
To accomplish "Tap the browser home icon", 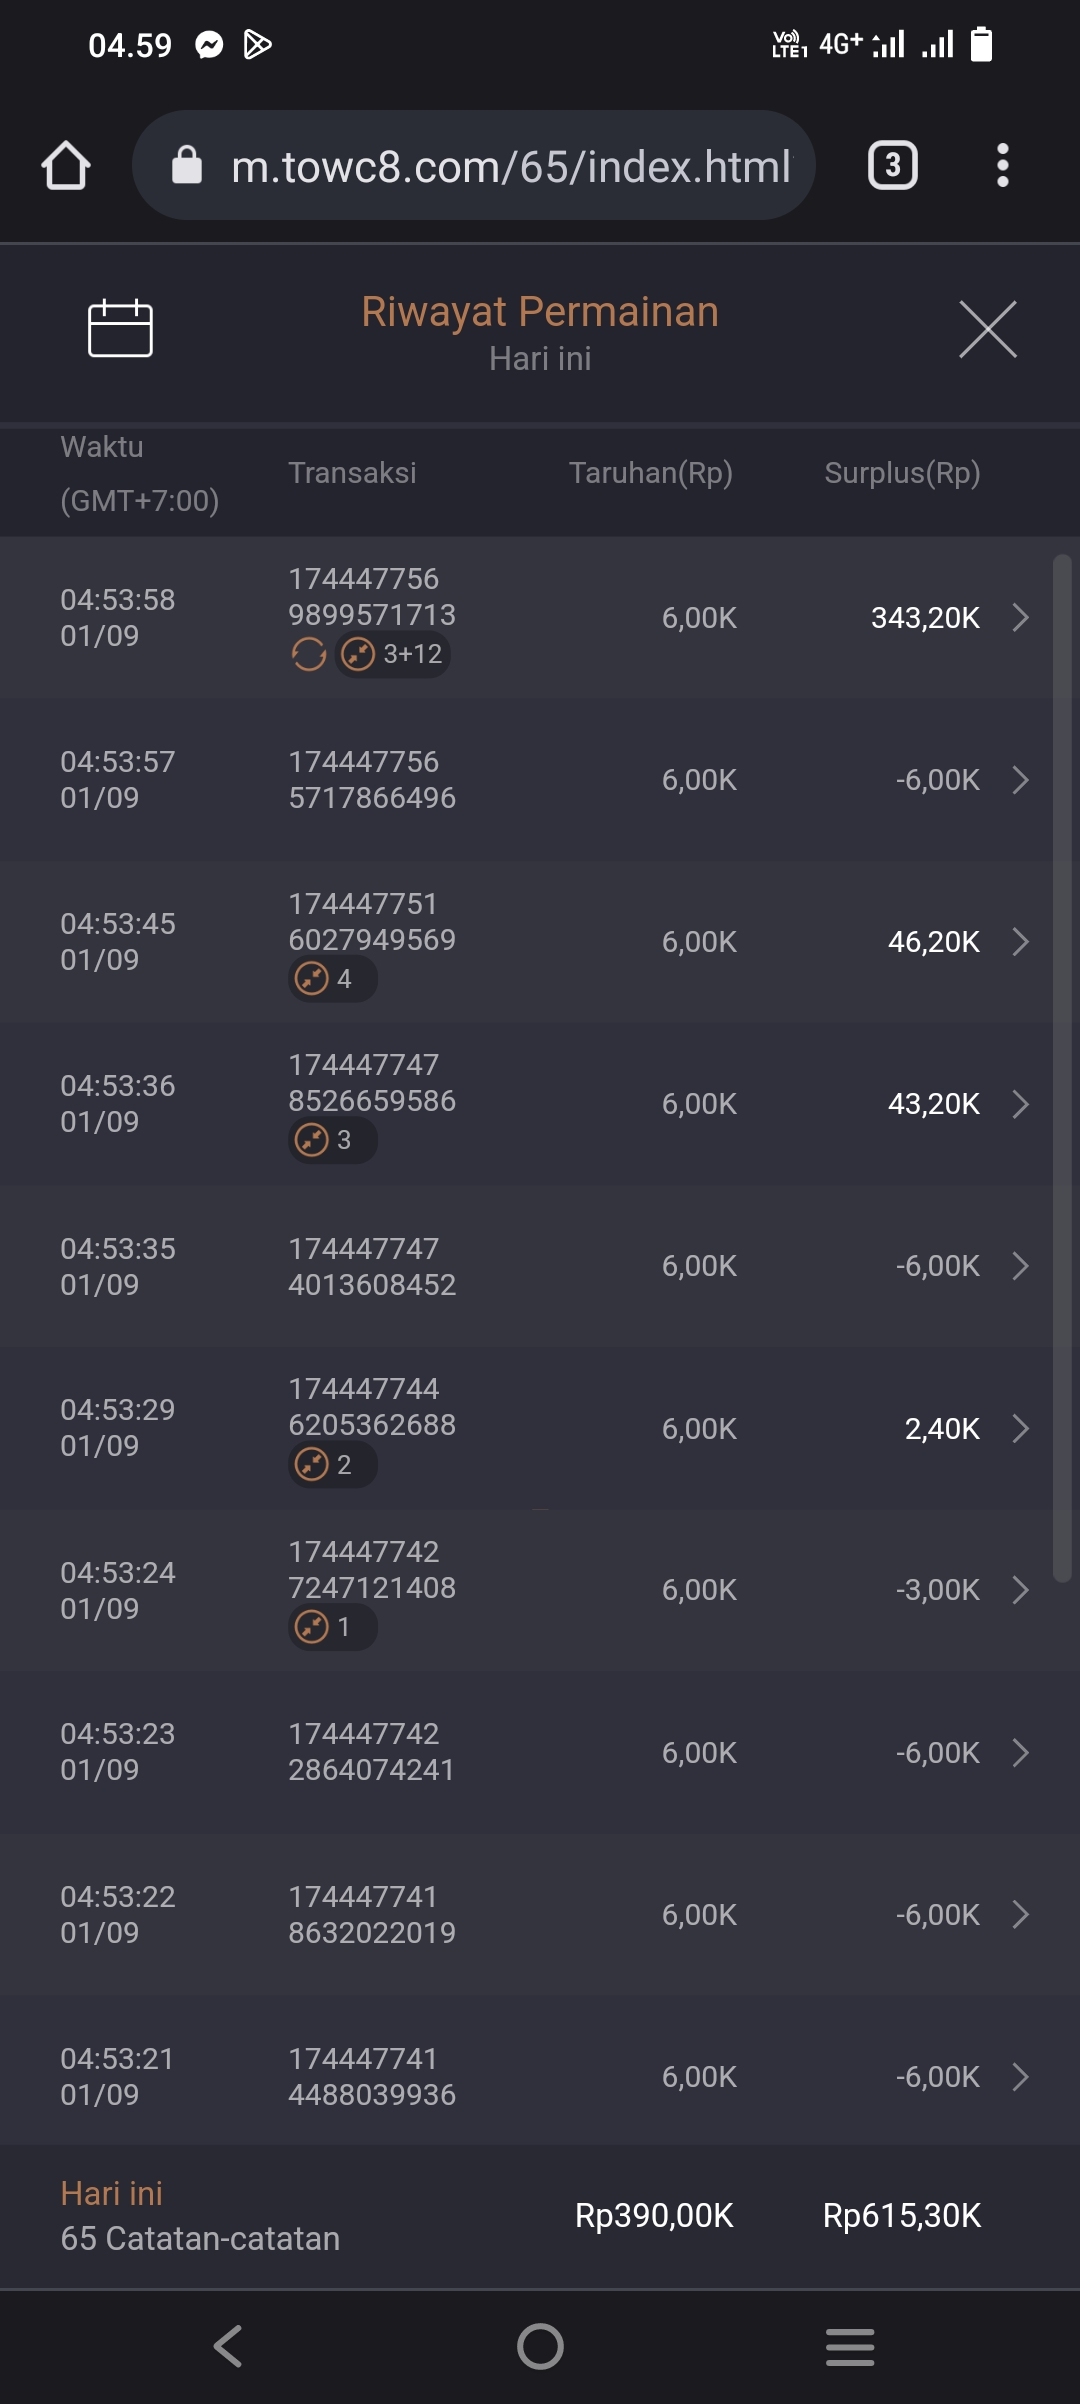I will coord(66,165).
